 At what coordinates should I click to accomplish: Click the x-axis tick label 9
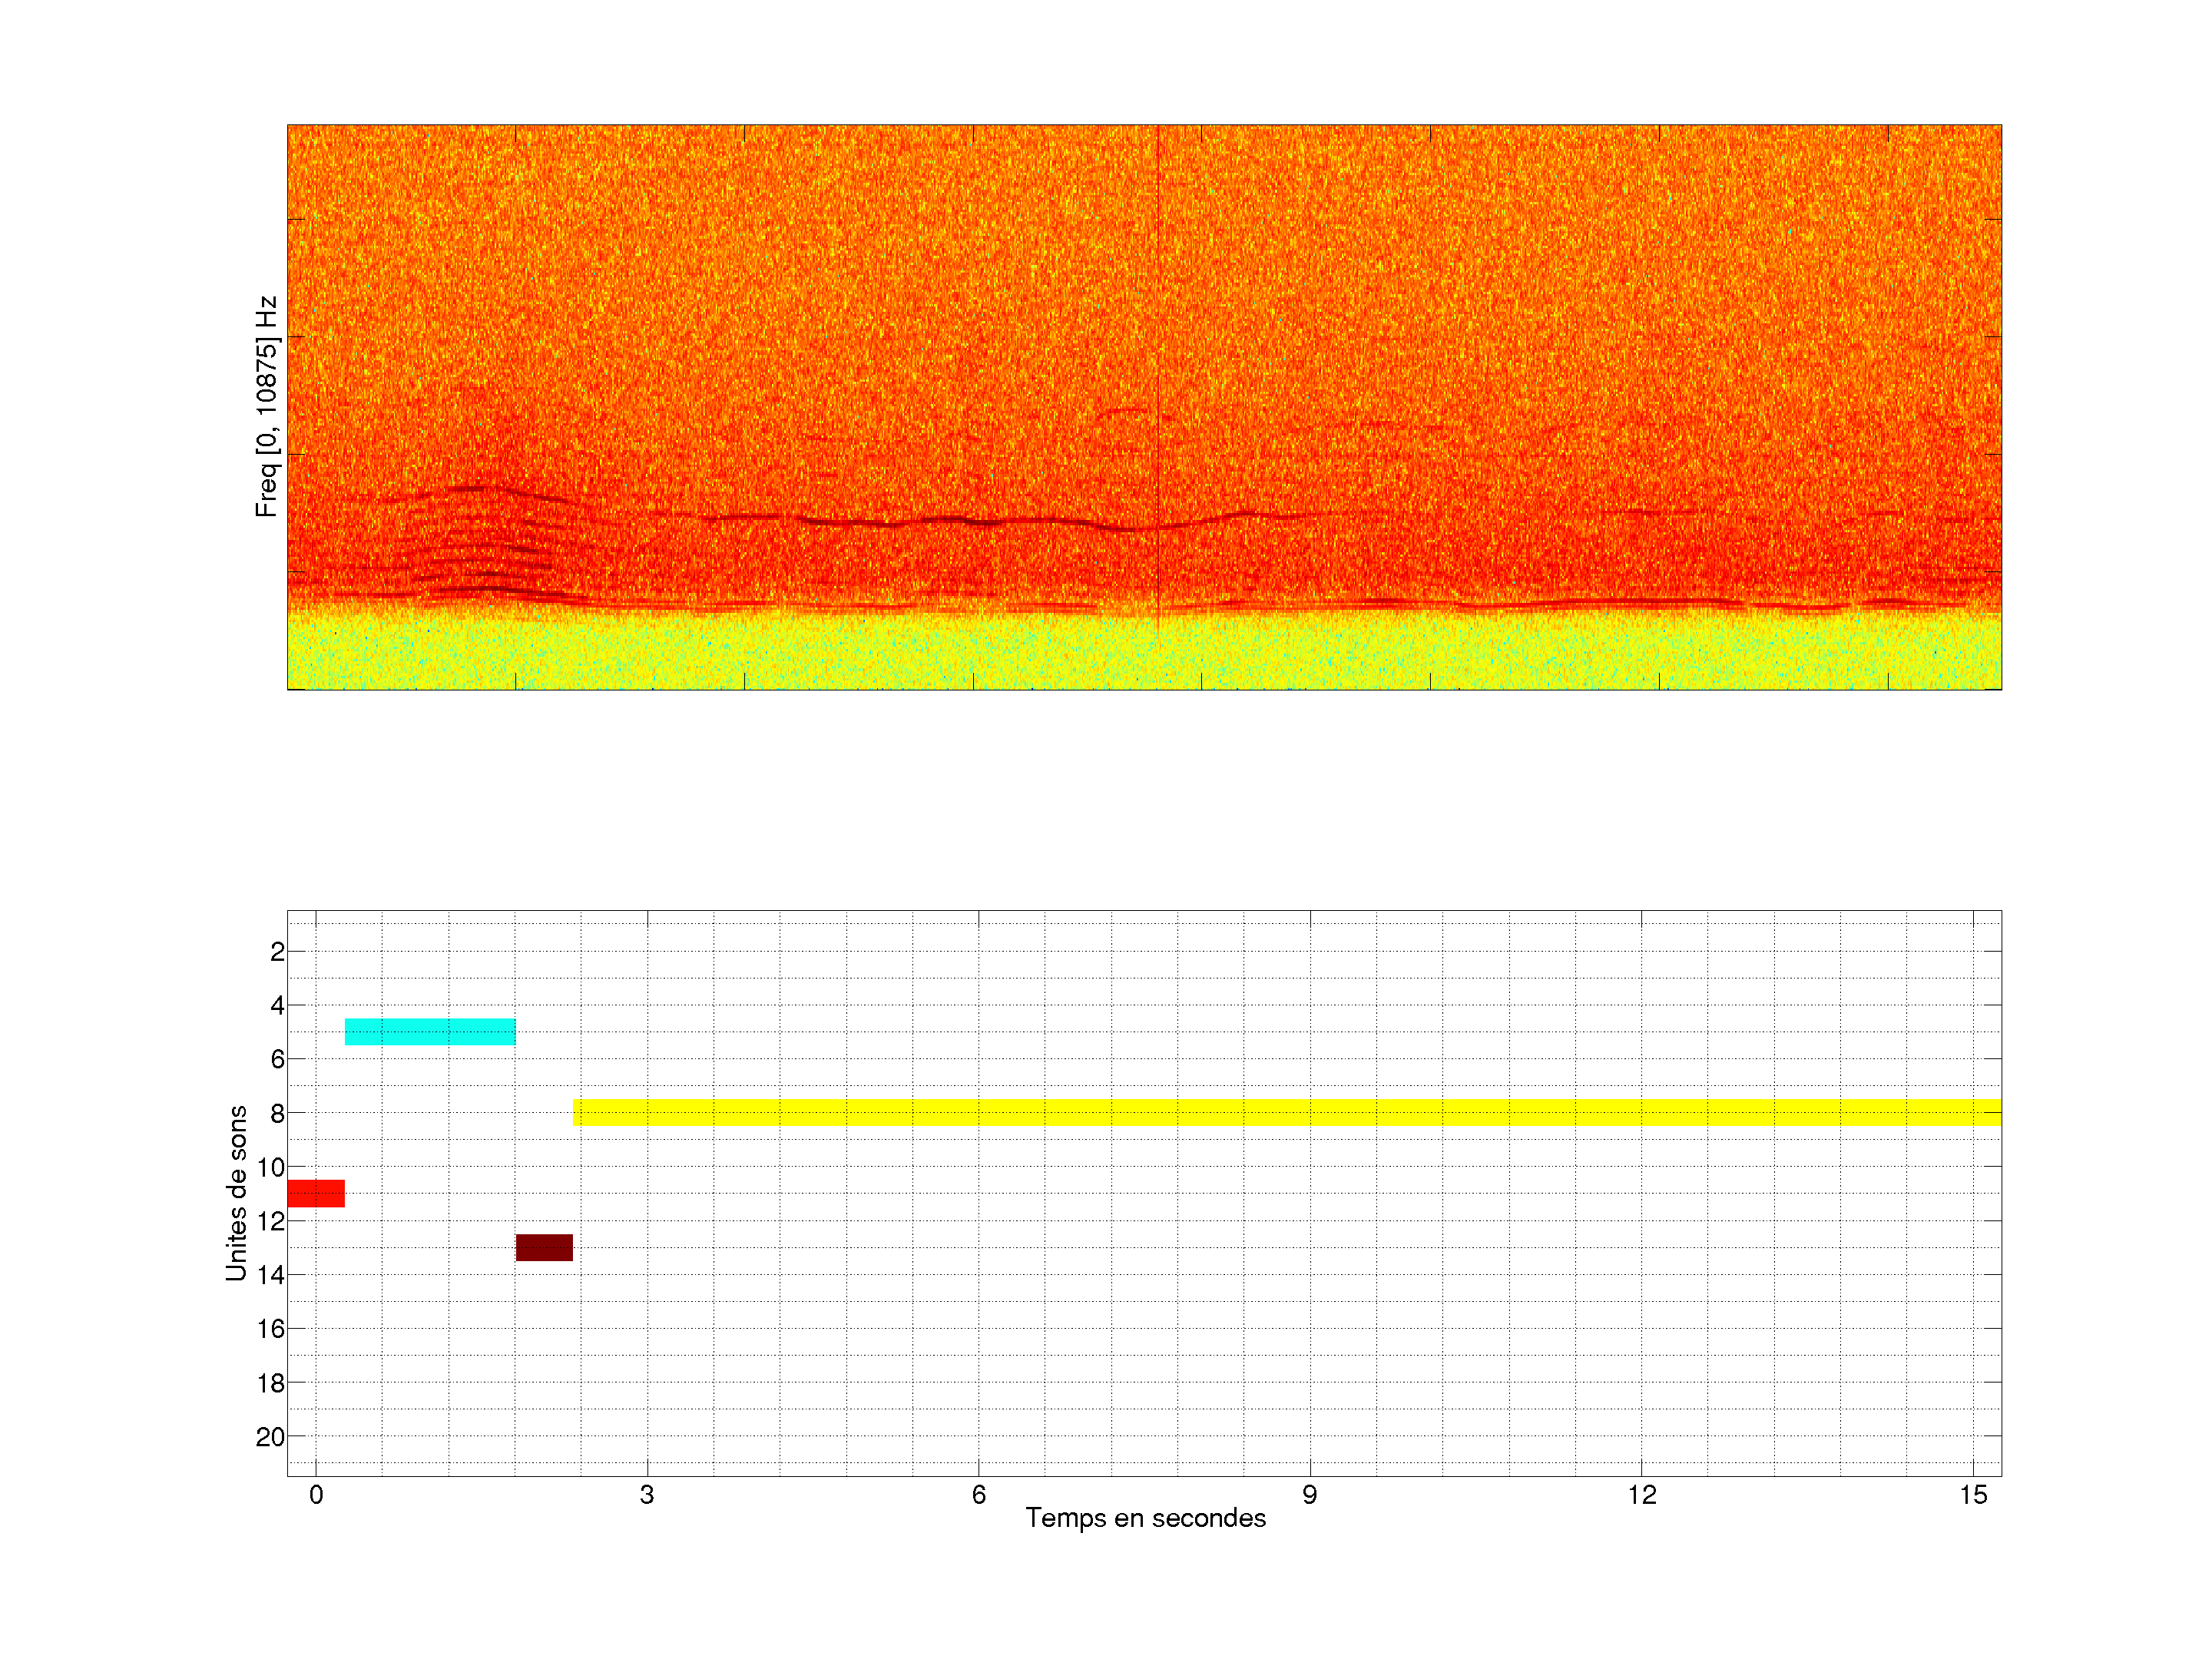point(1309,1495)
